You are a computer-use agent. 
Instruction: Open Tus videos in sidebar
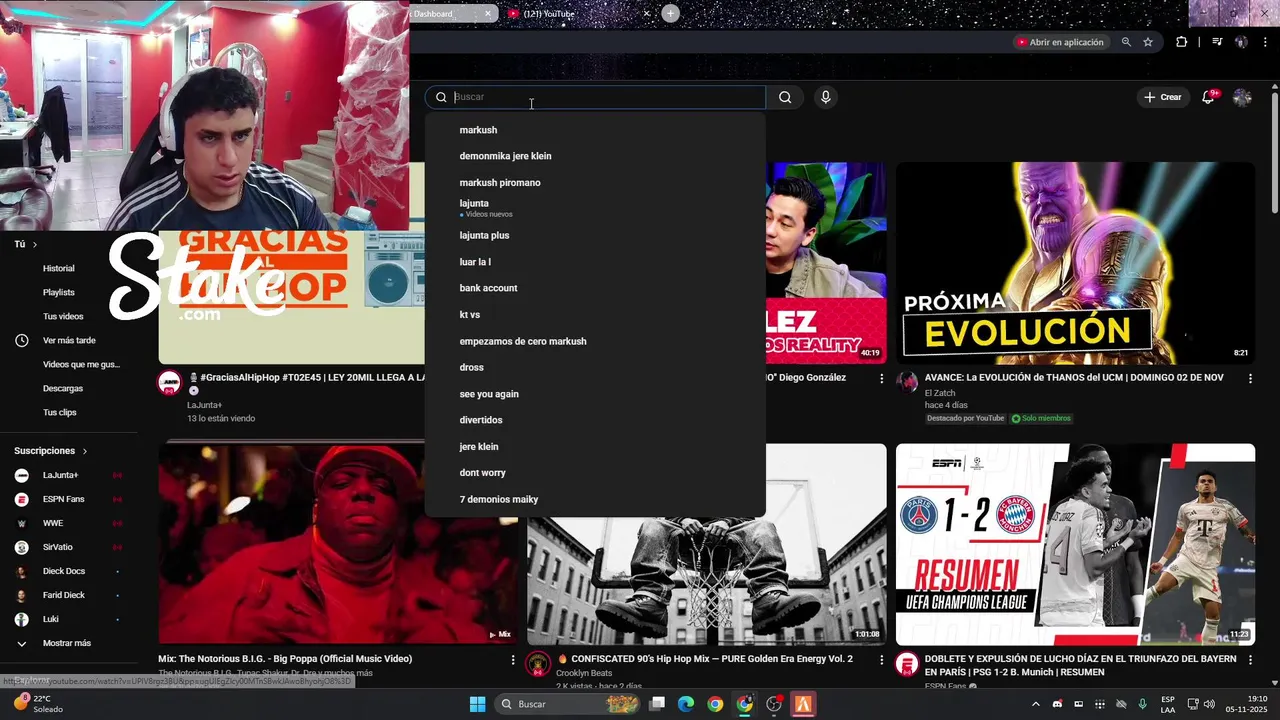[x=63, y=316]
